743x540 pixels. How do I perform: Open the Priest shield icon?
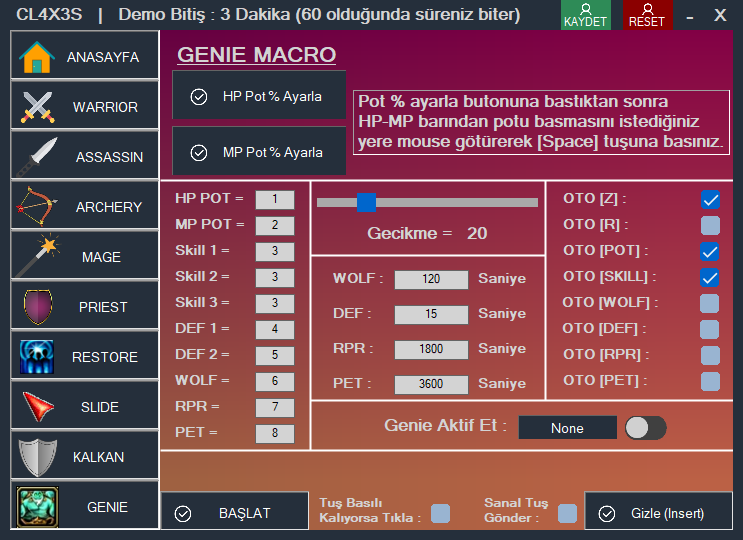pos(37,306)
